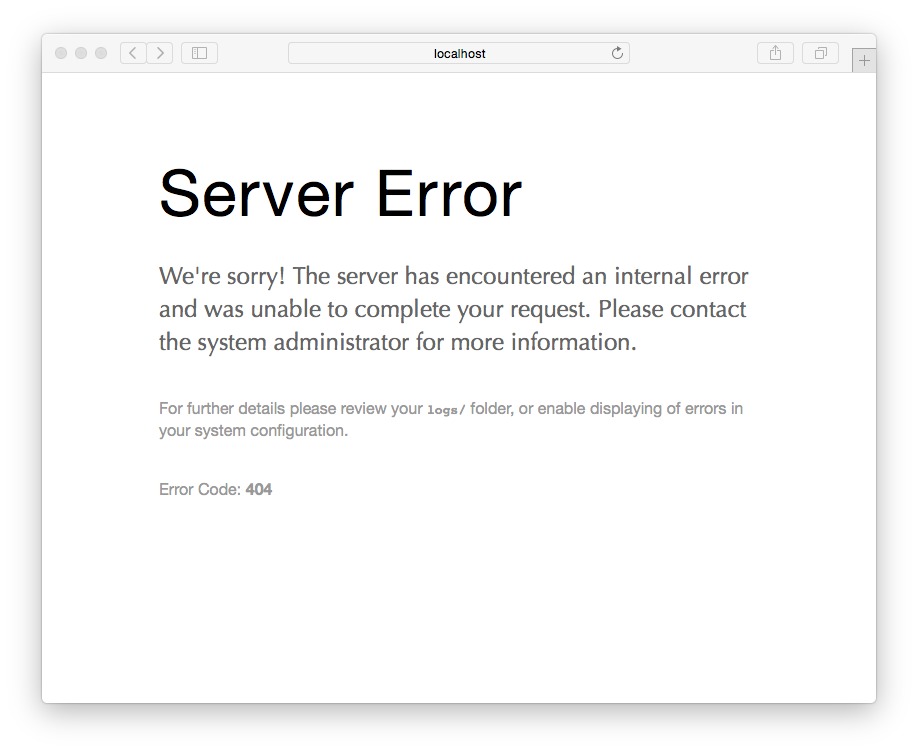Go back with the Safari back arrow
The width and height of the screenshot is (918, 753).
click(x=133, y=53)
